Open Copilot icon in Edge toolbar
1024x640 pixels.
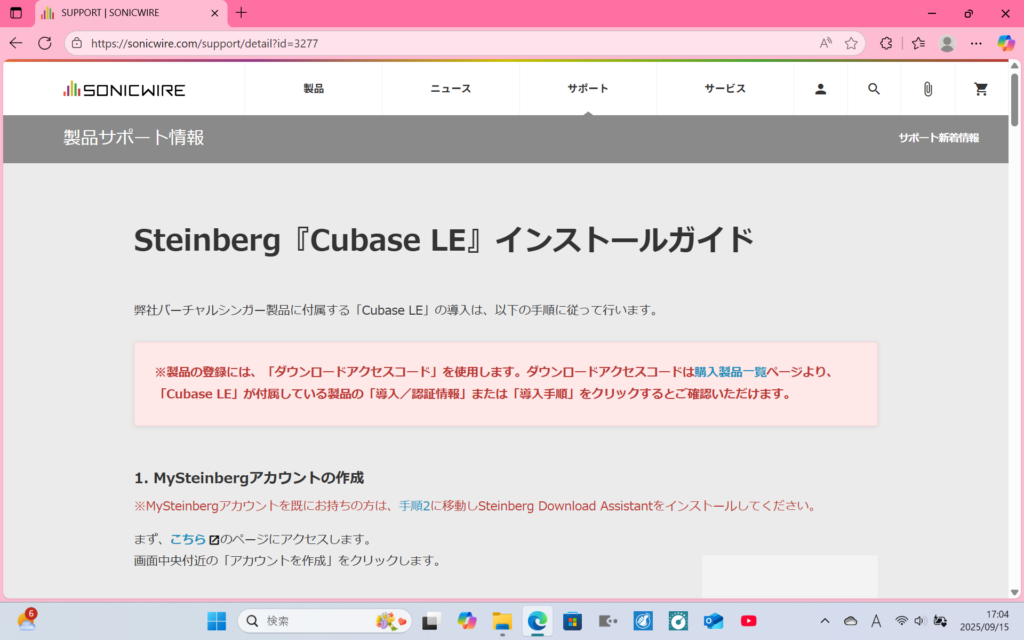[1006, 44]
